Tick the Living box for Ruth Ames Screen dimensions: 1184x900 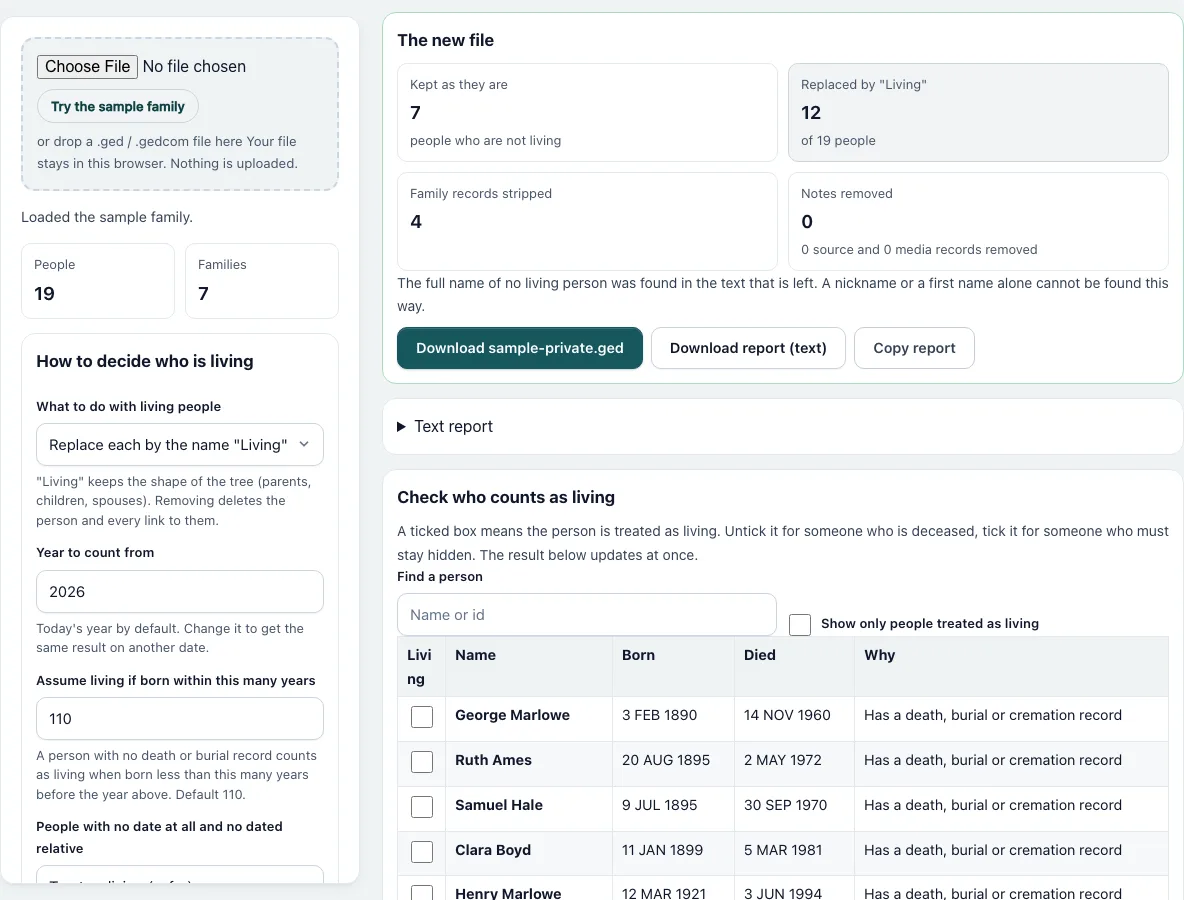421,761
